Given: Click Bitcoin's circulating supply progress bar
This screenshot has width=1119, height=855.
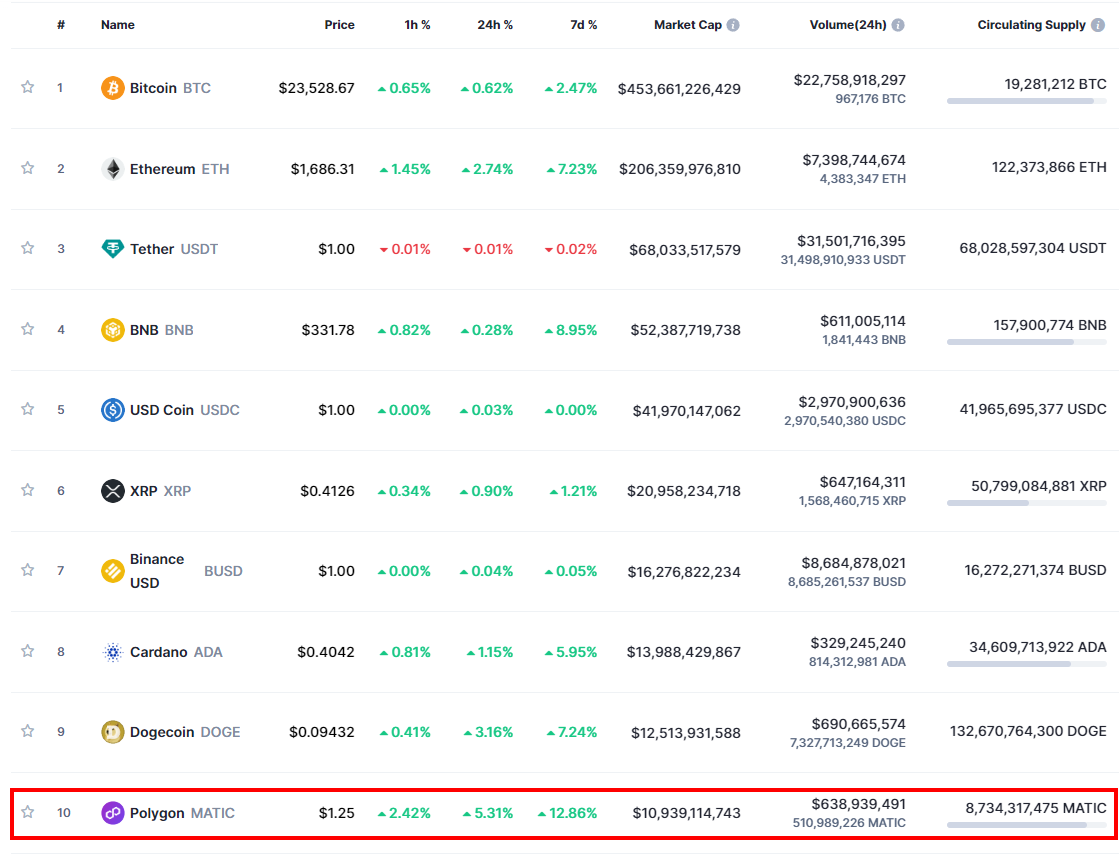Looking at the screenshot, I should pos(1026,101).
